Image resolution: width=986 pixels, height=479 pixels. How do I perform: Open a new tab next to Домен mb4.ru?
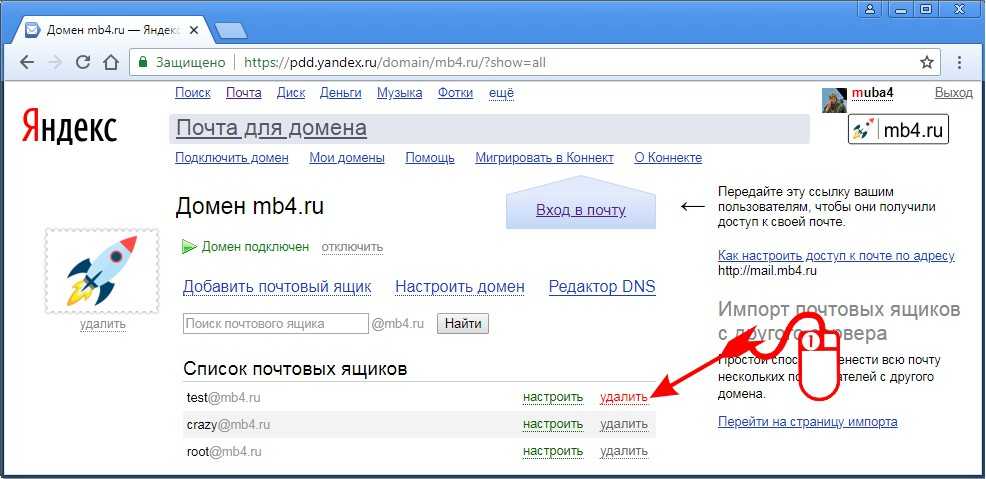point(231,30)
